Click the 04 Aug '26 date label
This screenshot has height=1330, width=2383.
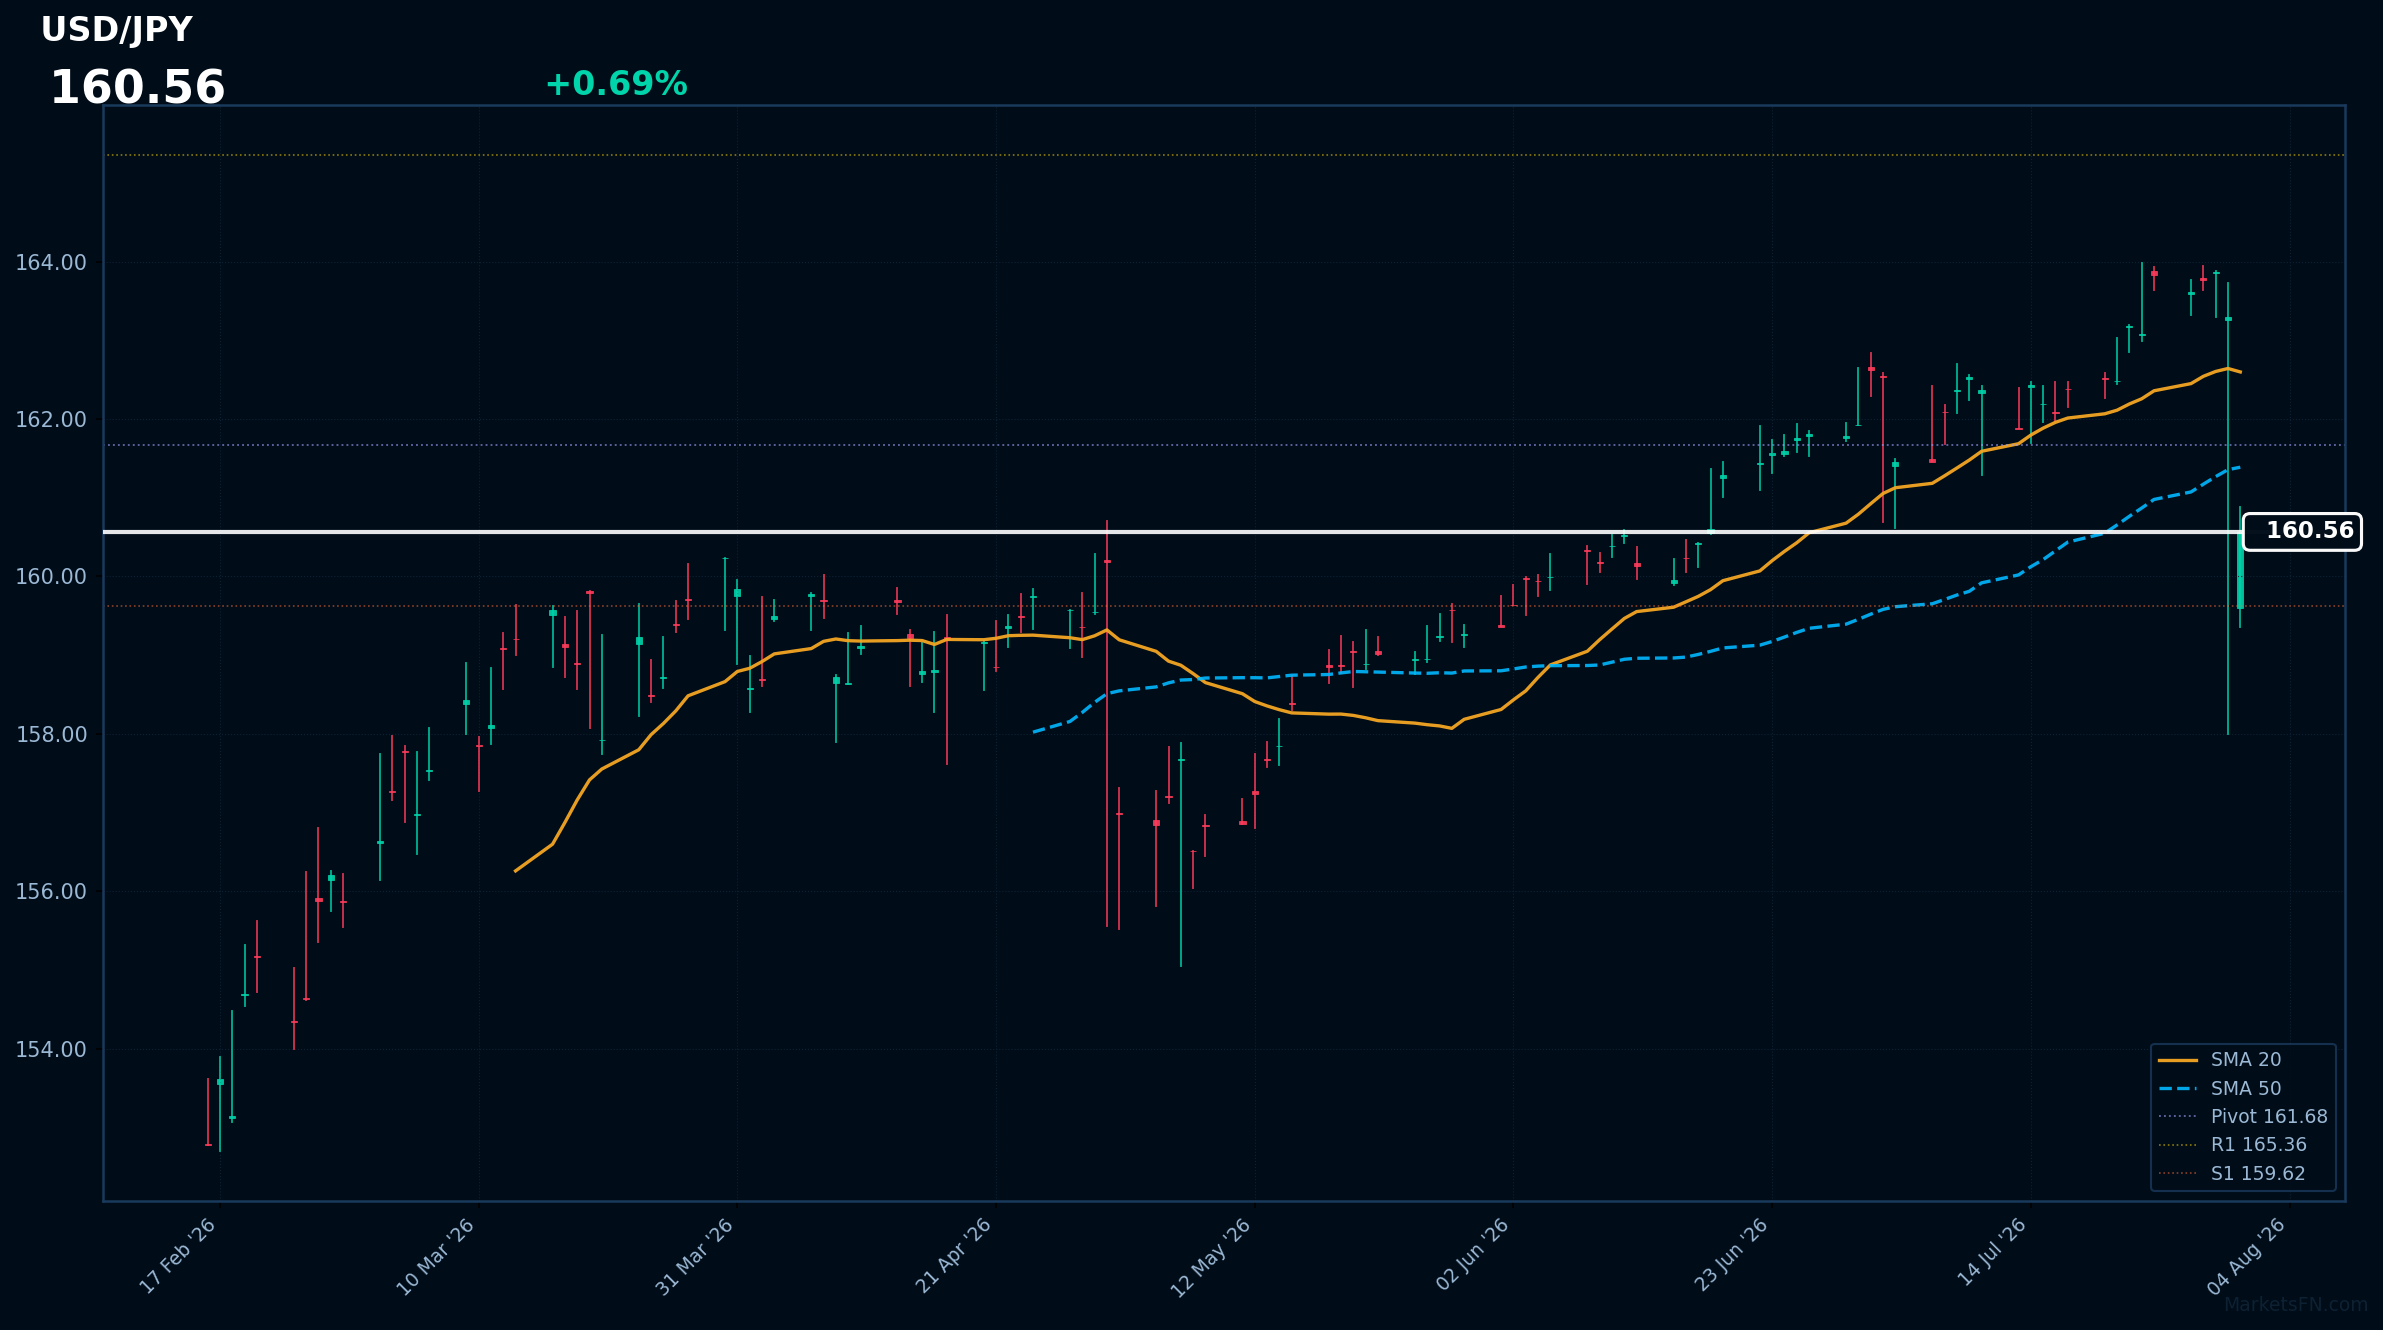pos(2247,1256)
